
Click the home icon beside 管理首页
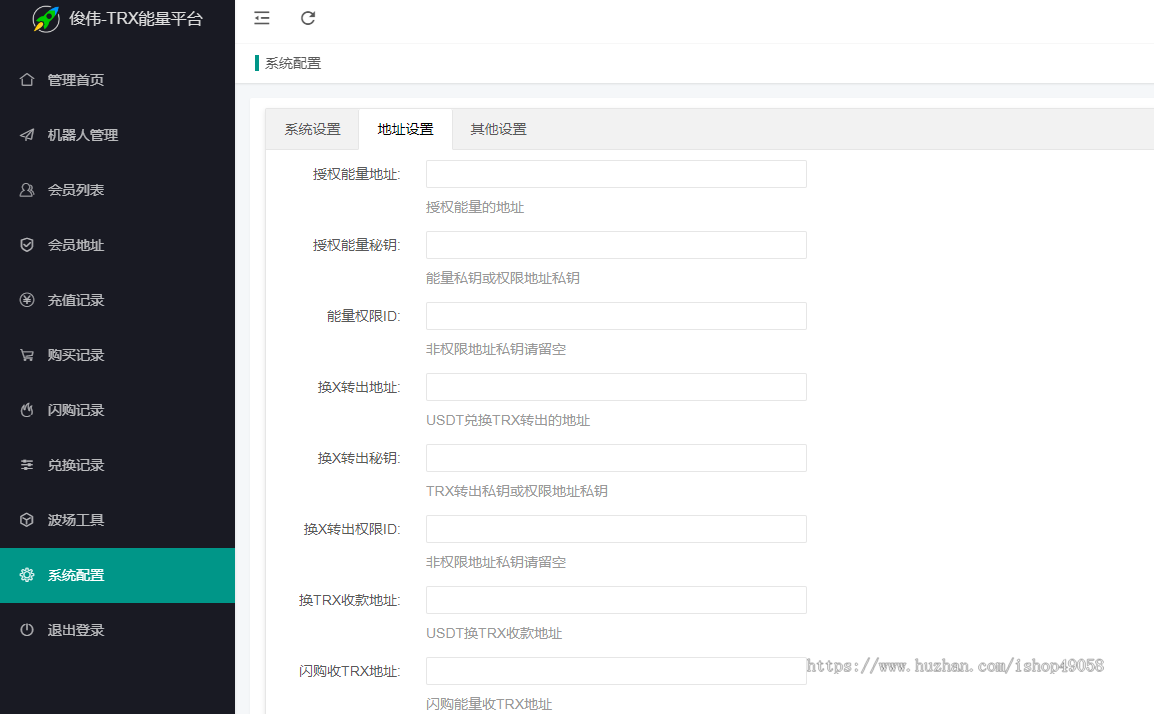click(x=27, y=79)
